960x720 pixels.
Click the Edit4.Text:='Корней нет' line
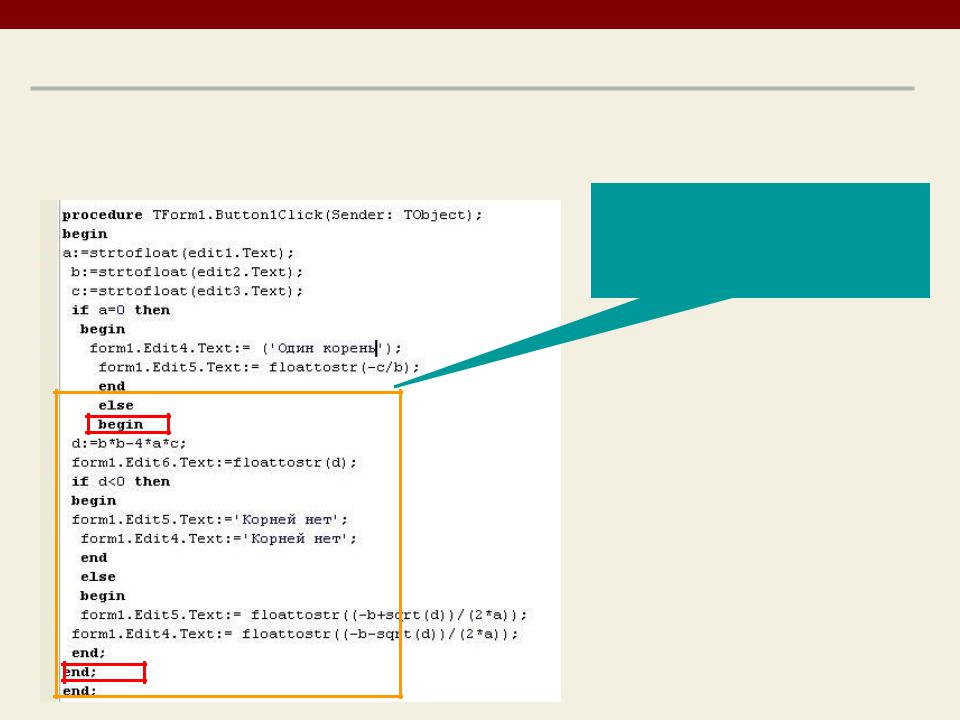[219, 539]
